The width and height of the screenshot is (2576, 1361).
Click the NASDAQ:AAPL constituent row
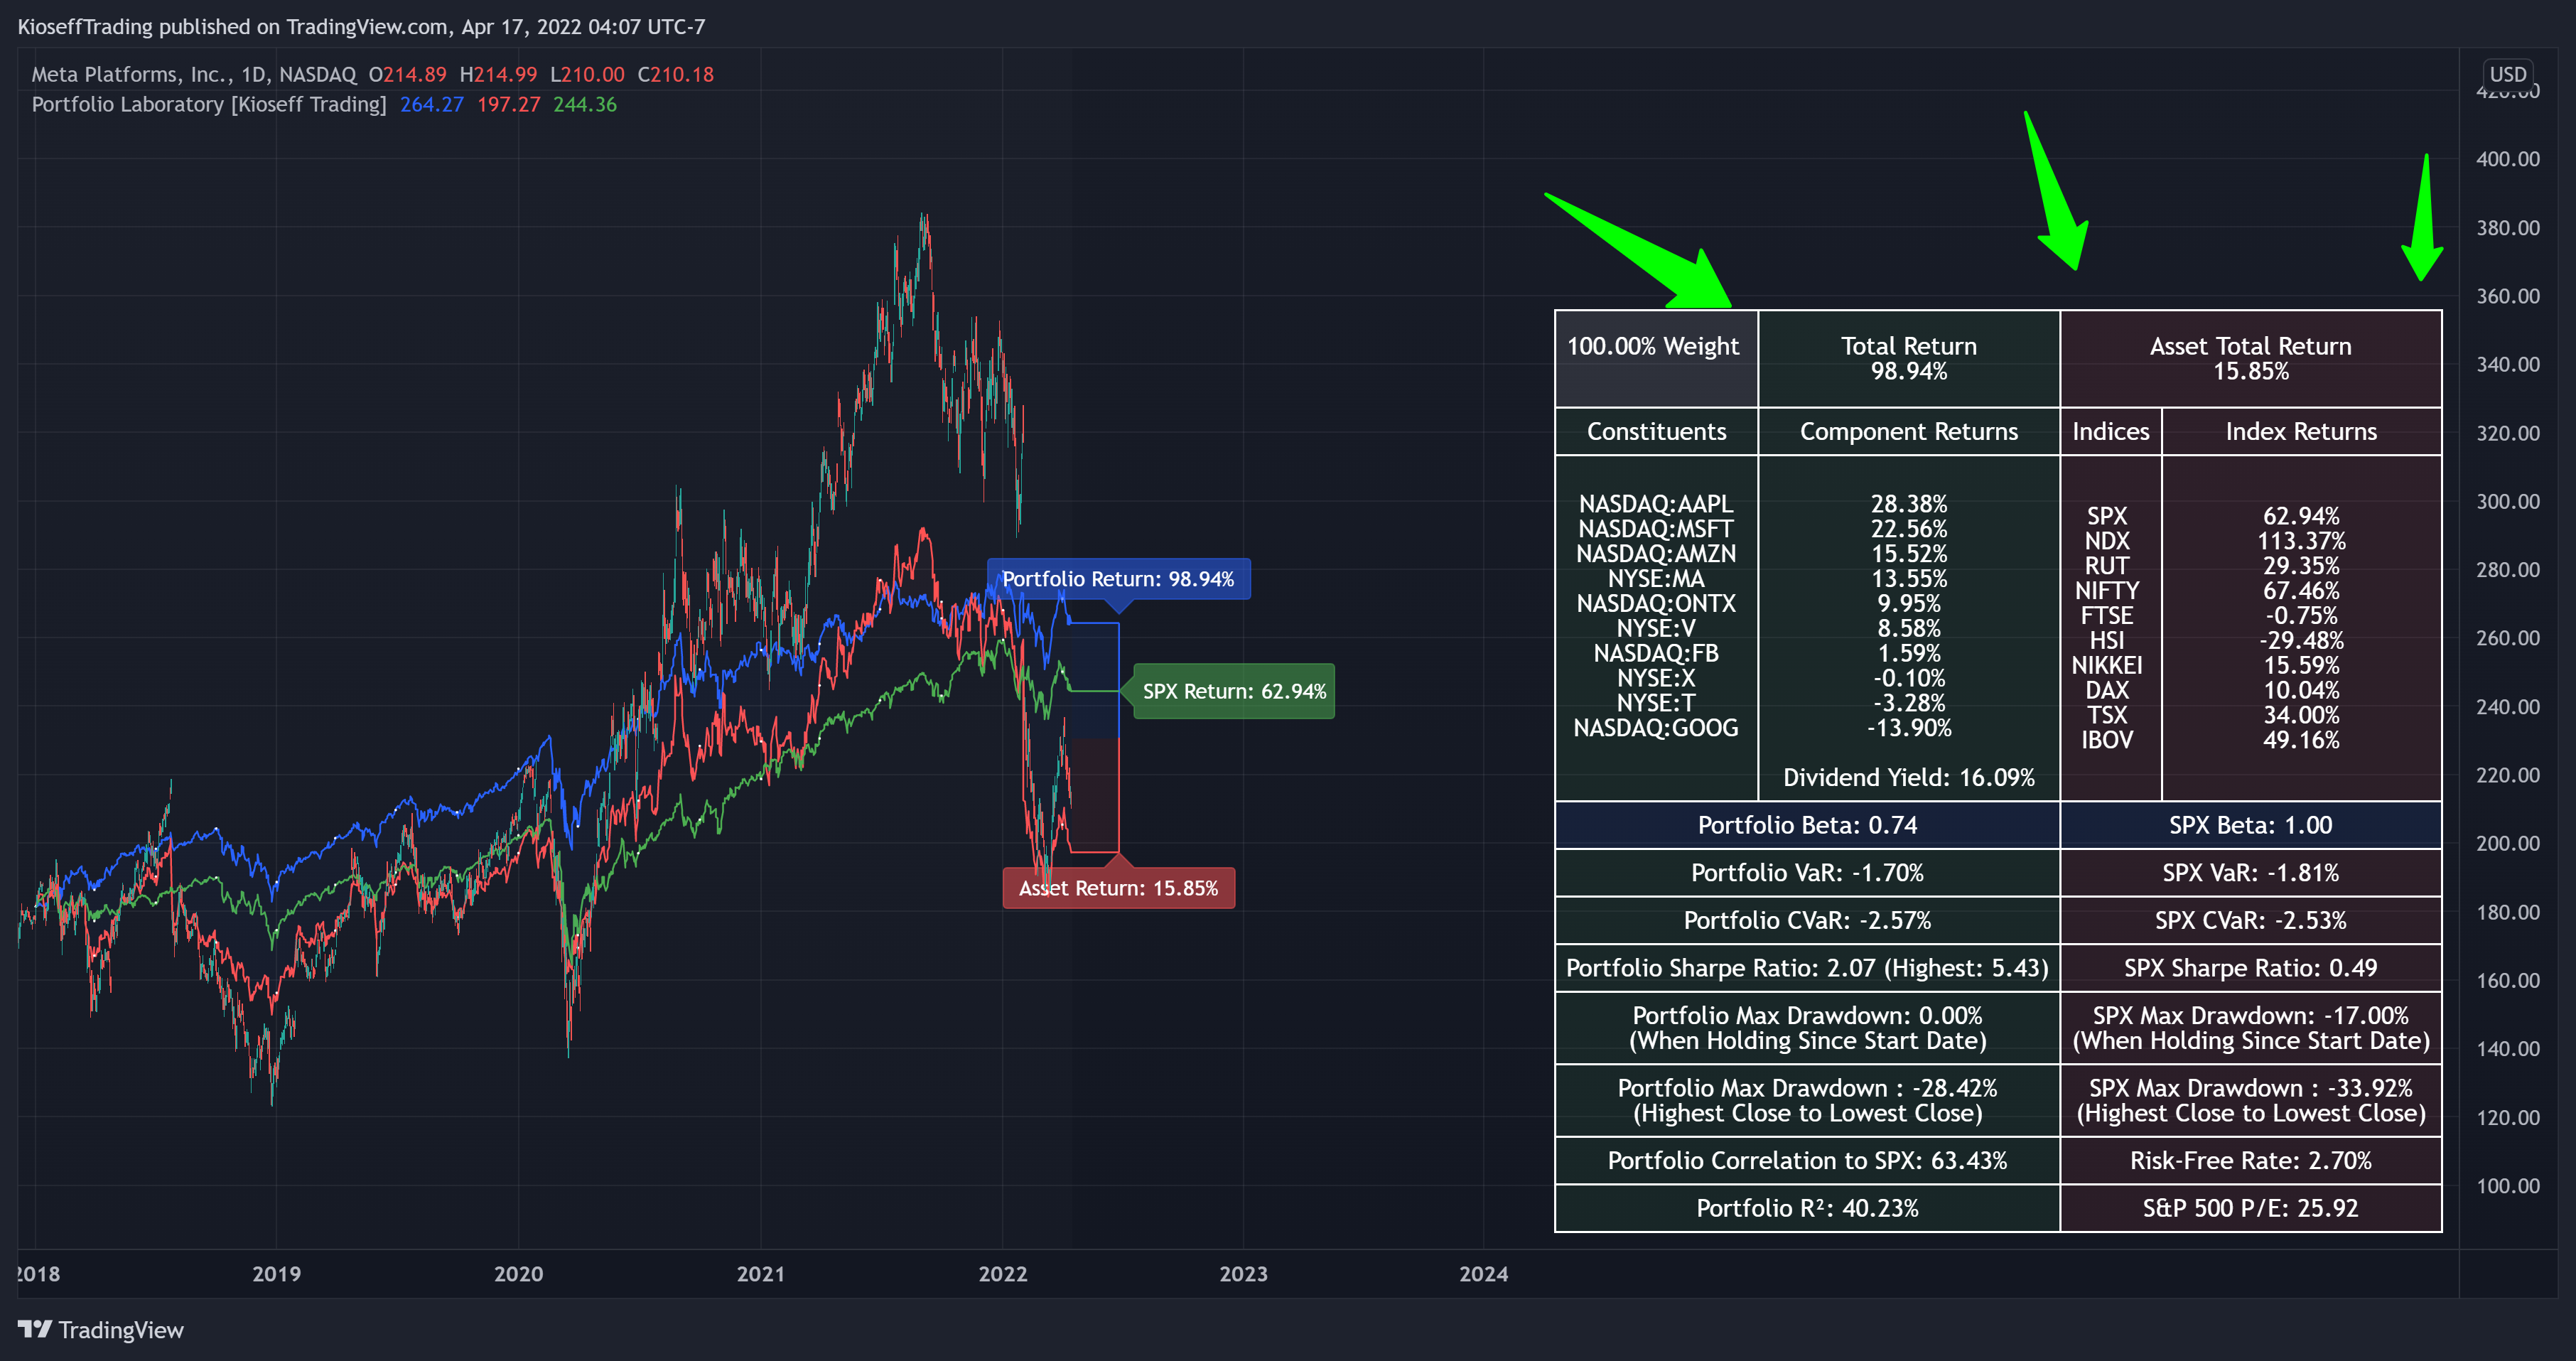tap(1656, 504)
